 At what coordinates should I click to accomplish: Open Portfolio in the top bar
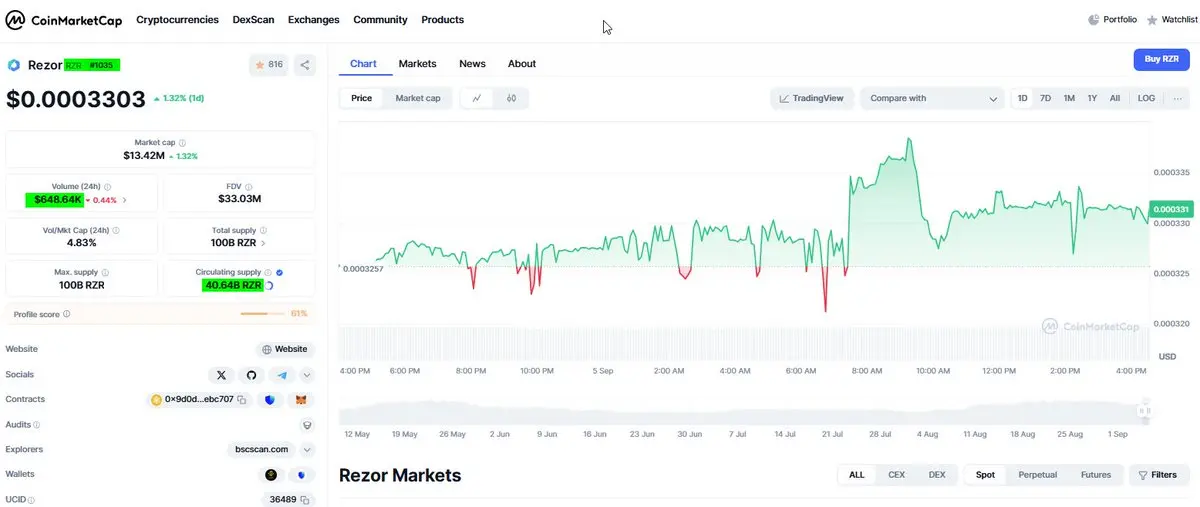(x=1112, y=20)
